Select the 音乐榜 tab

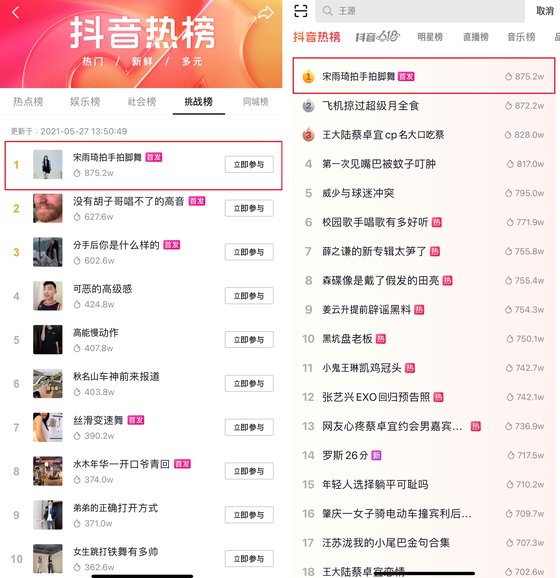click(x=521, y=37)
